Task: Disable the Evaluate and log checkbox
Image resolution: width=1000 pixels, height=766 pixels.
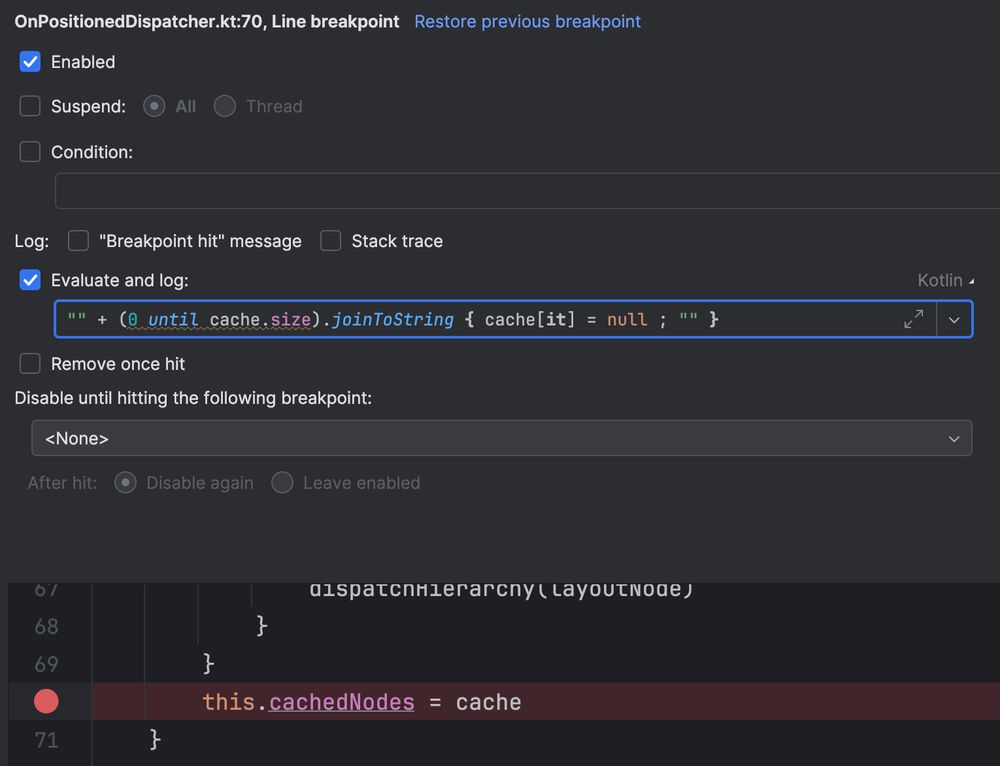Action: point(31,280)
